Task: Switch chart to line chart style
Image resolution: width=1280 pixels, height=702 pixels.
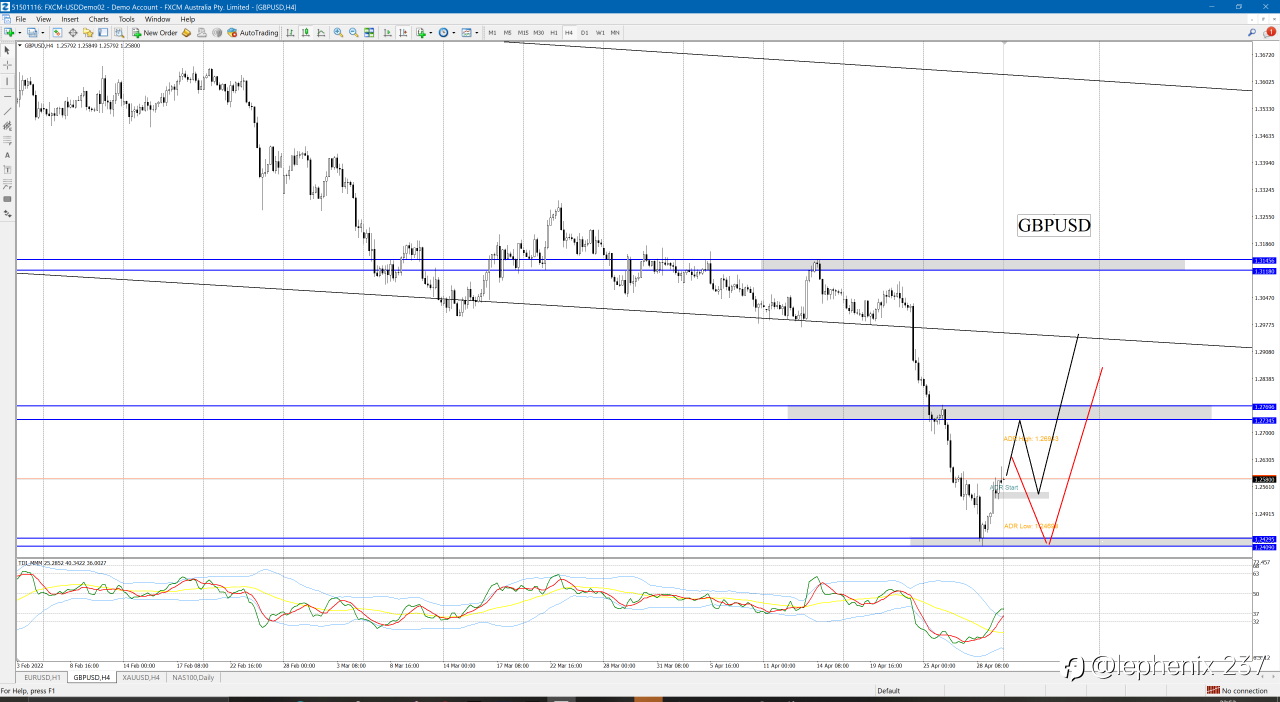Action: pyautogui.click(x=321, y=32)
